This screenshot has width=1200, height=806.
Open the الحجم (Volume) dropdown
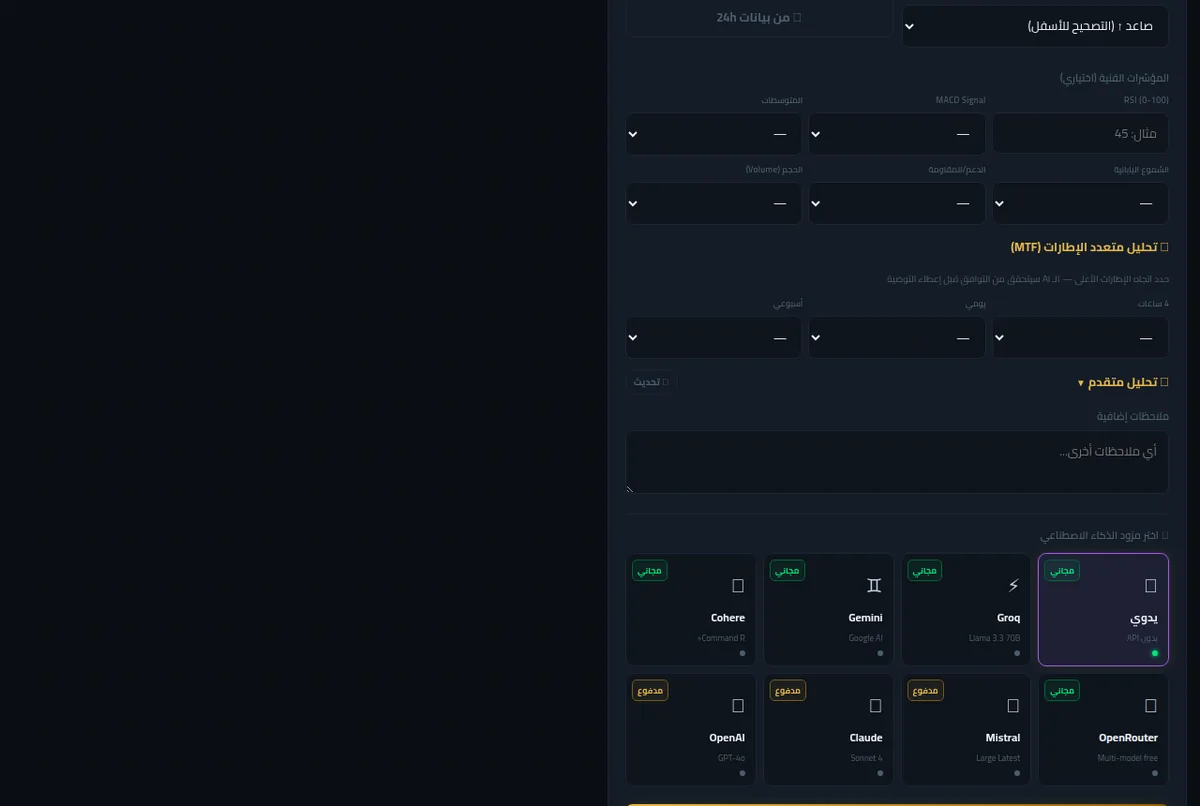point(714,203)
